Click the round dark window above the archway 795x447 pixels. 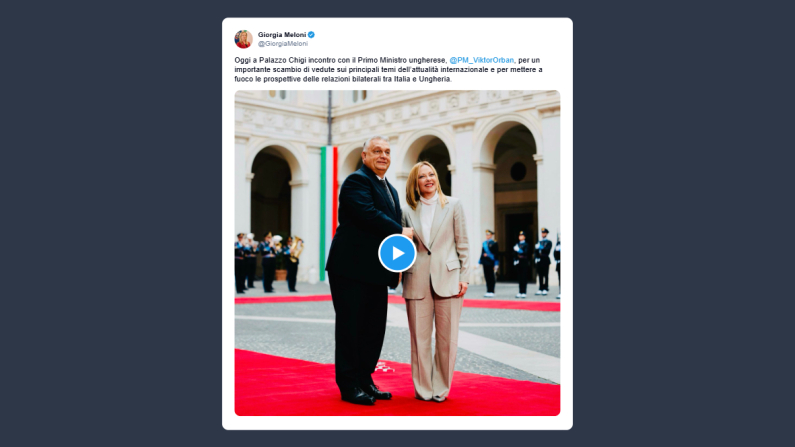(518, 171)
